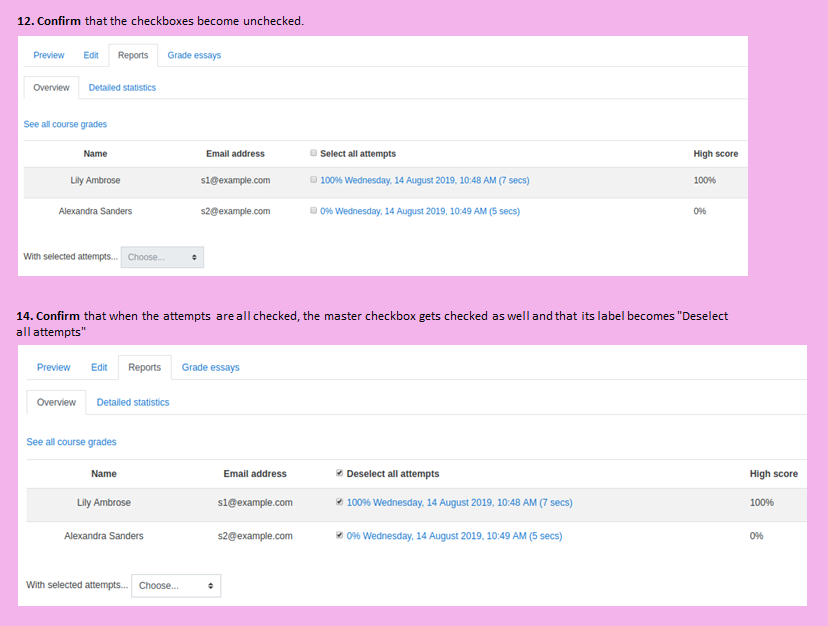Open Alexandra Sanders 0% attempt link in lower panel

[454, 536]
